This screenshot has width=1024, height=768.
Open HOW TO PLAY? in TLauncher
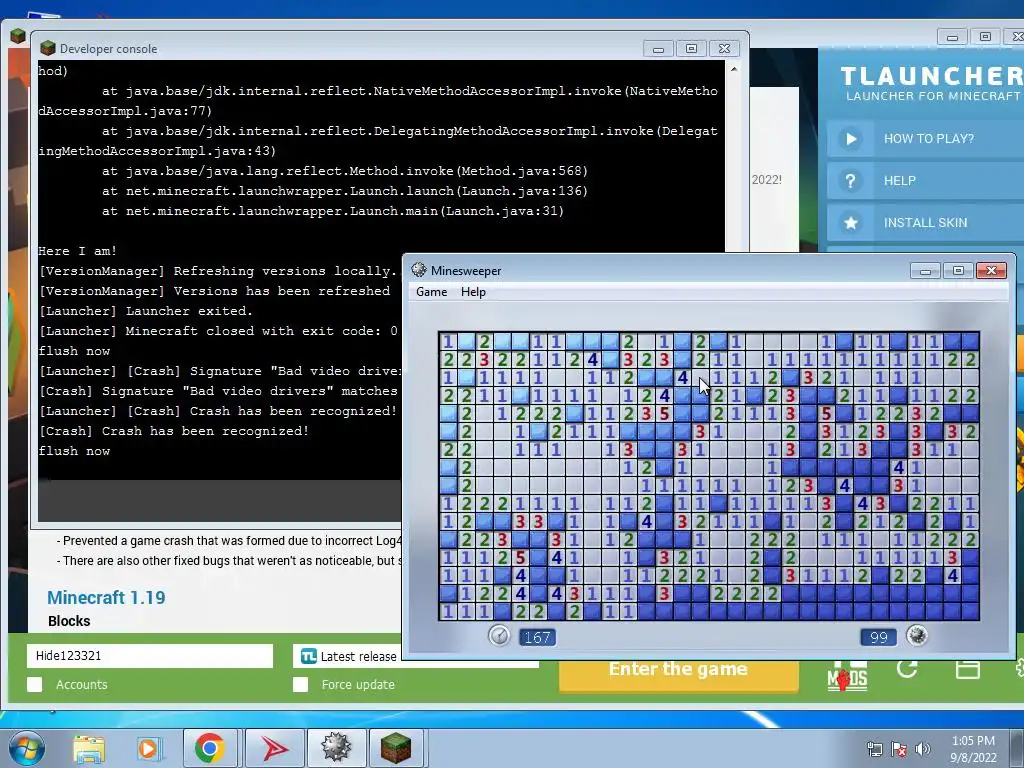click(x=925, y=138)
